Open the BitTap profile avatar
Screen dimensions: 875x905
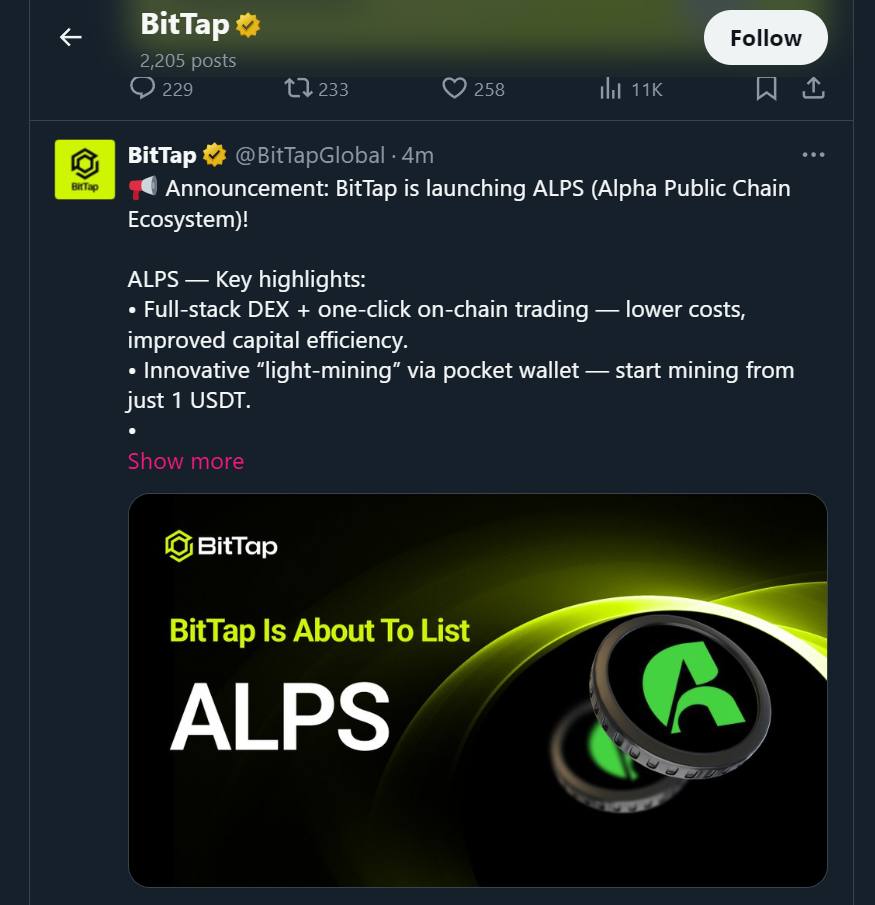[x=84, y=169]
